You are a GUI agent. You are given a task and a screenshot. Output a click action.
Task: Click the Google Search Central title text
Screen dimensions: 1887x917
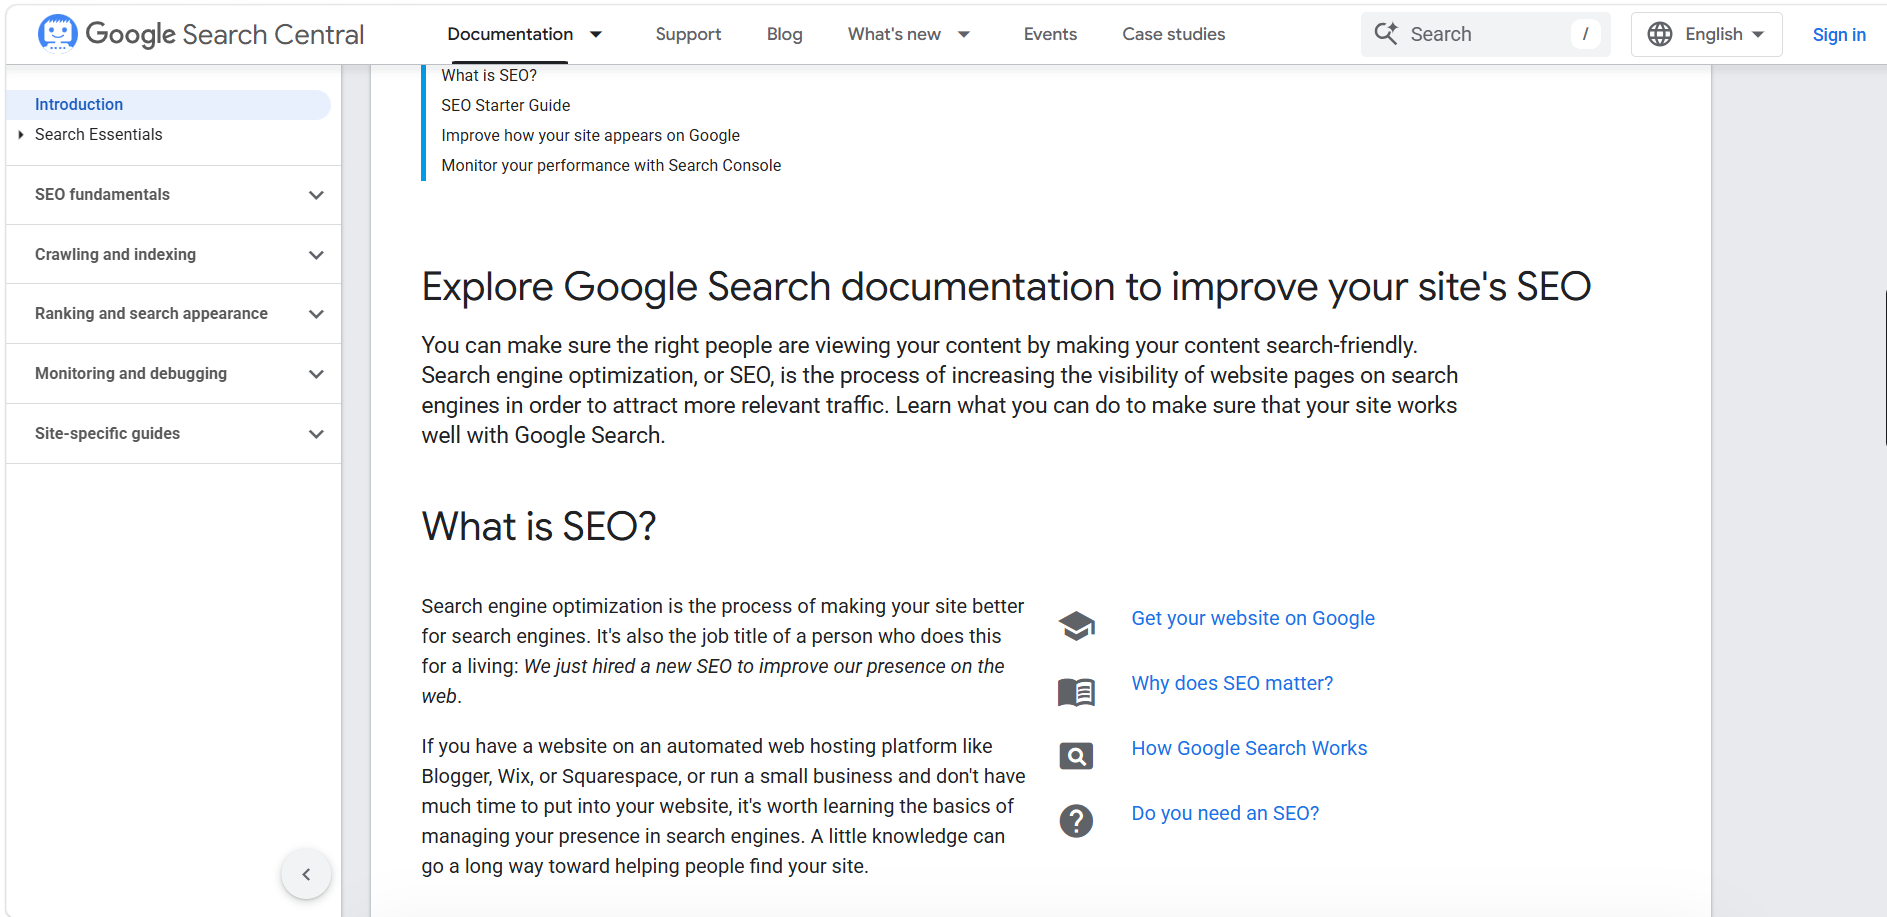coord(224,34)
